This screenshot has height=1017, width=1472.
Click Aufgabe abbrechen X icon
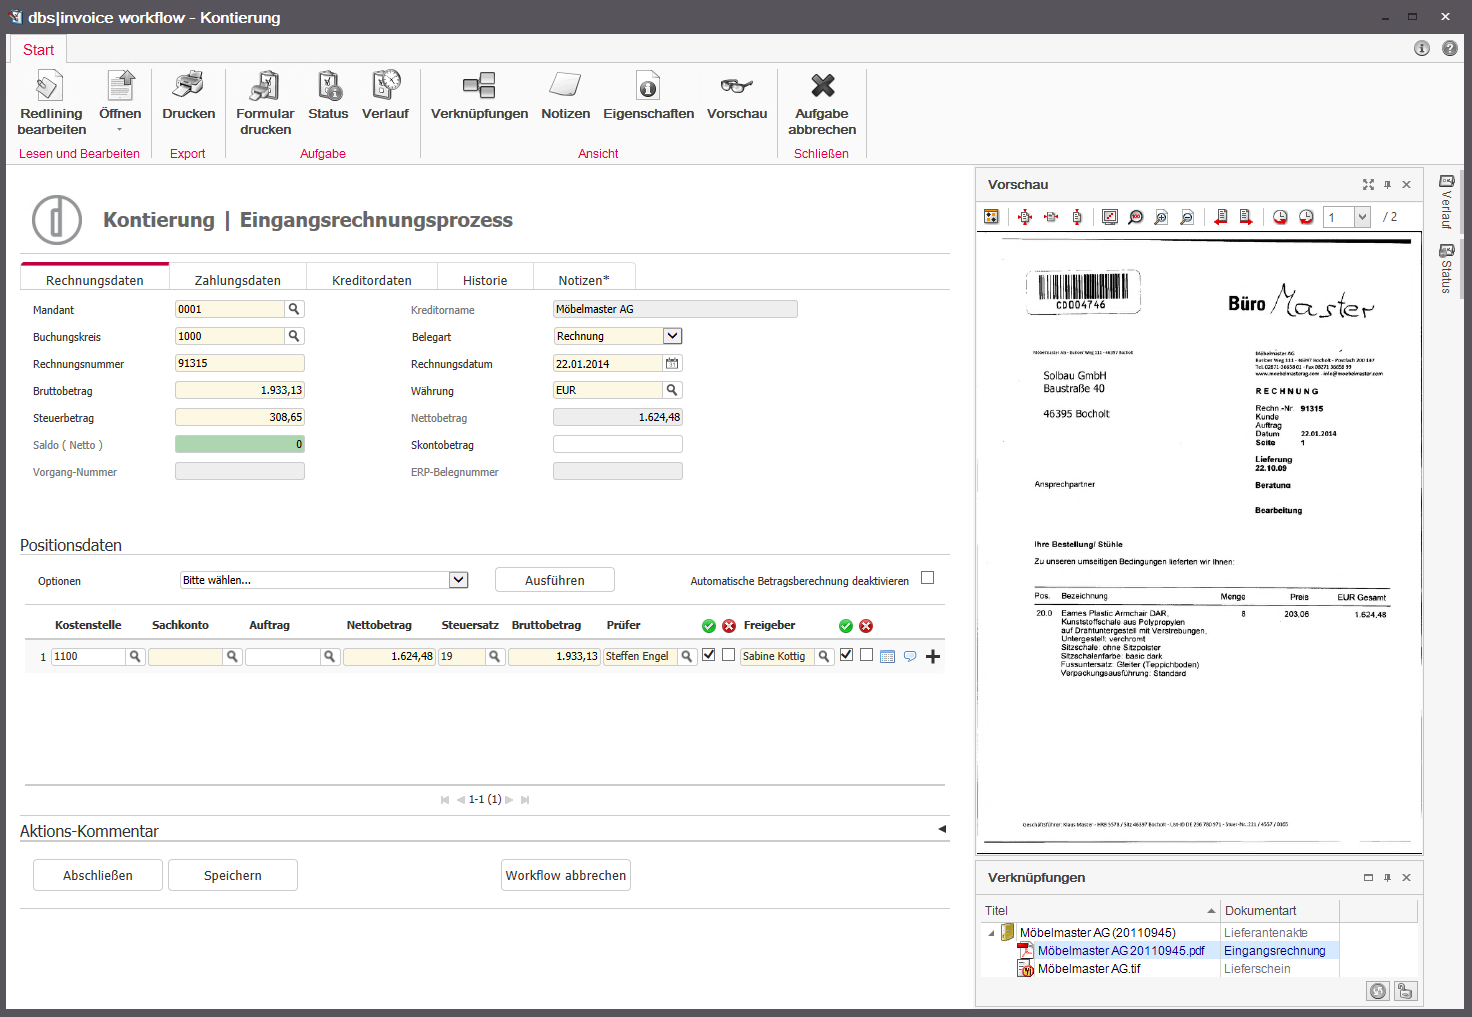[x=822, y=86]
